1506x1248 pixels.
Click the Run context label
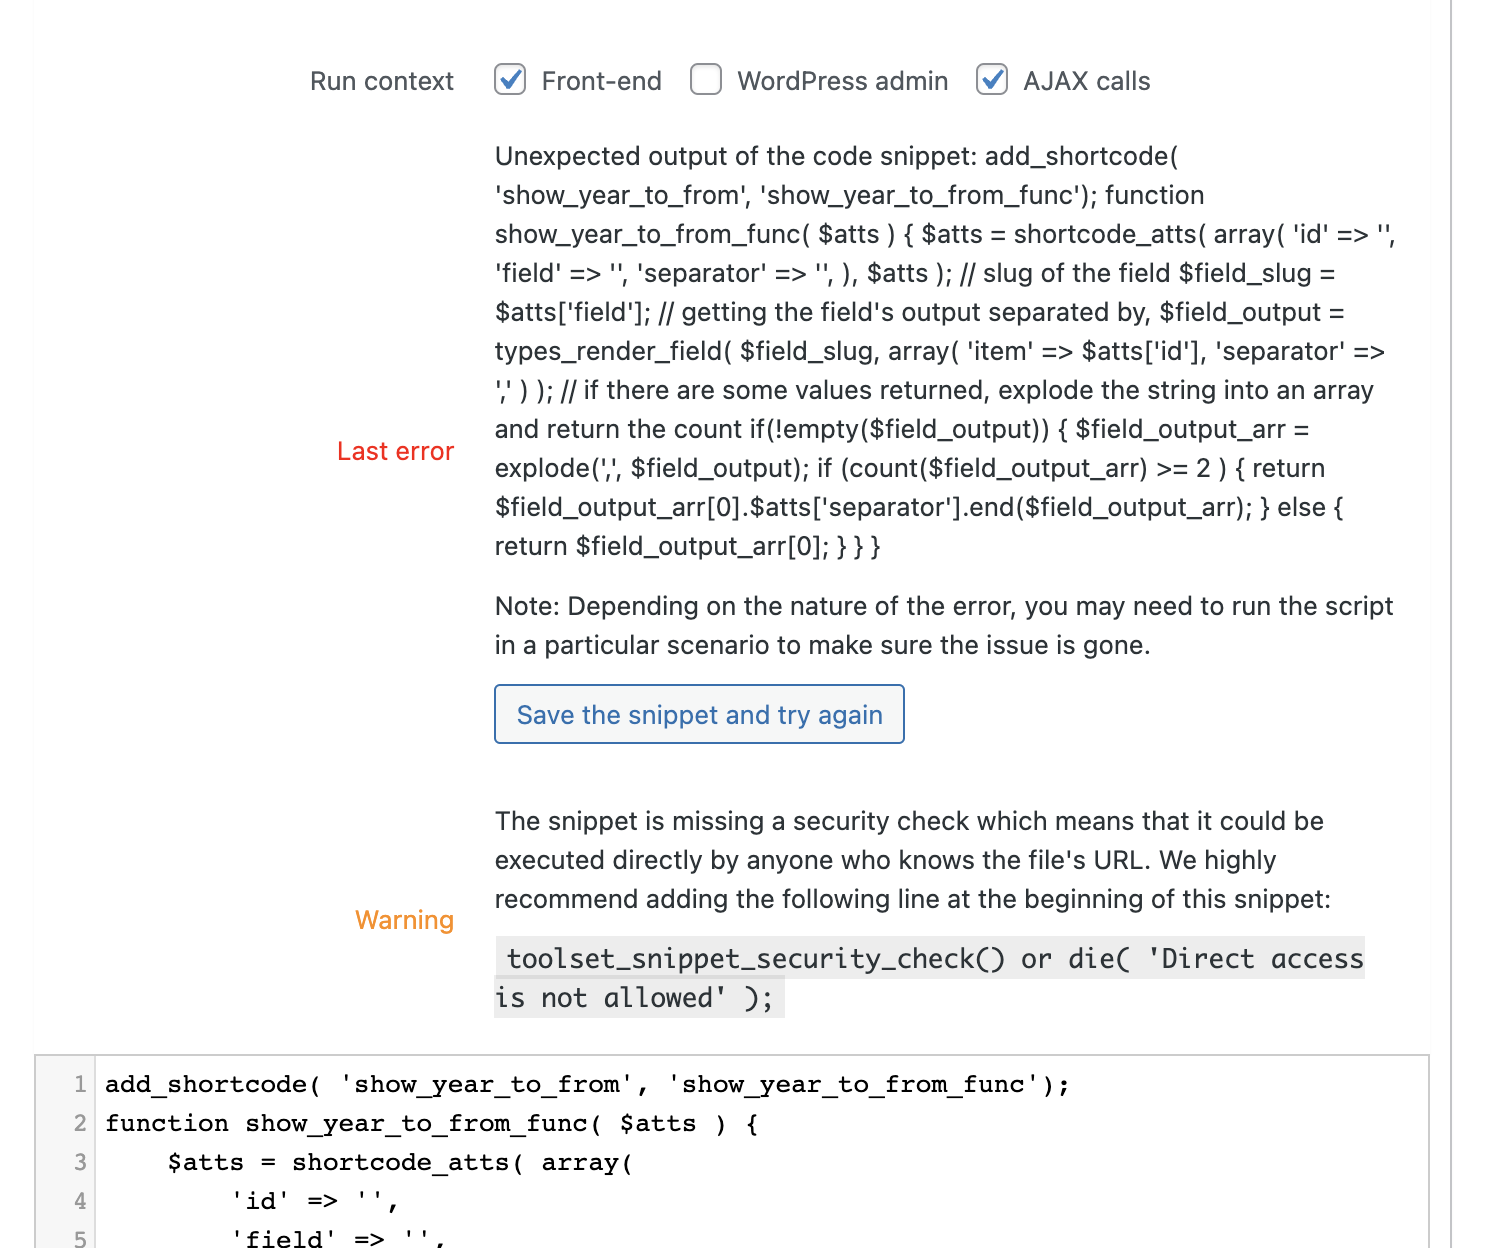(x=382, y=81)
